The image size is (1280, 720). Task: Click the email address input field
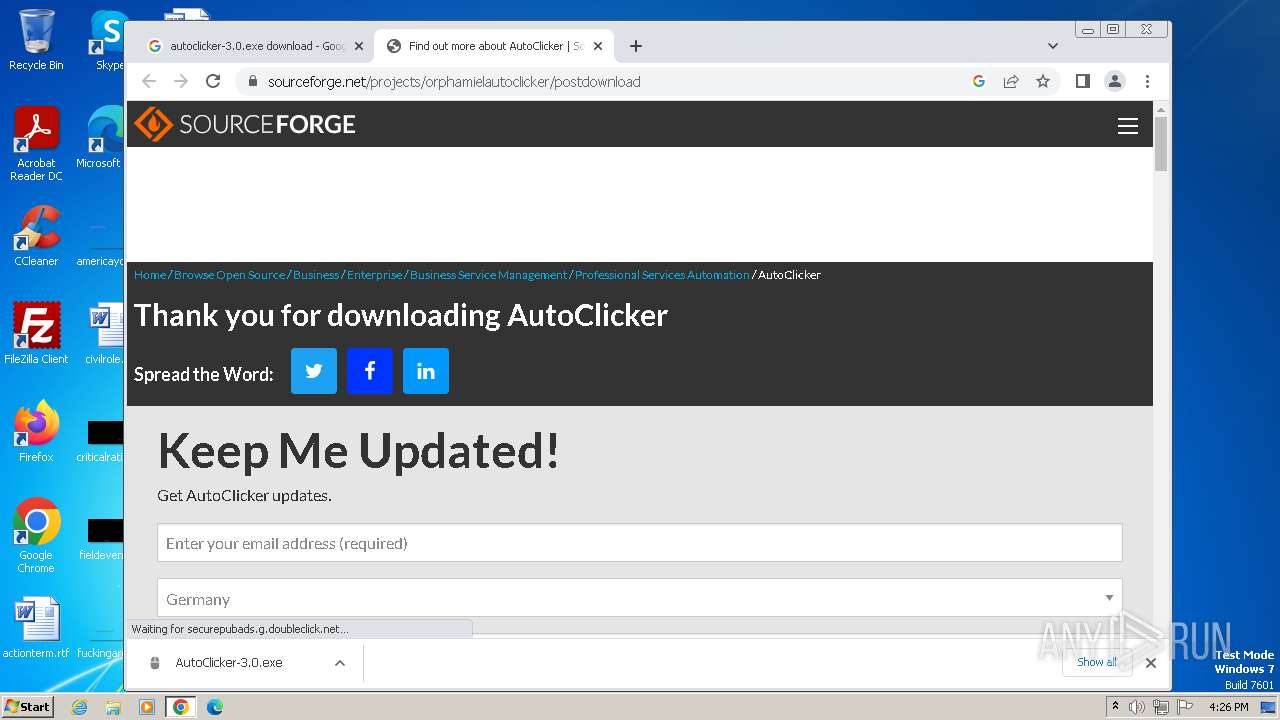point(640,543)
